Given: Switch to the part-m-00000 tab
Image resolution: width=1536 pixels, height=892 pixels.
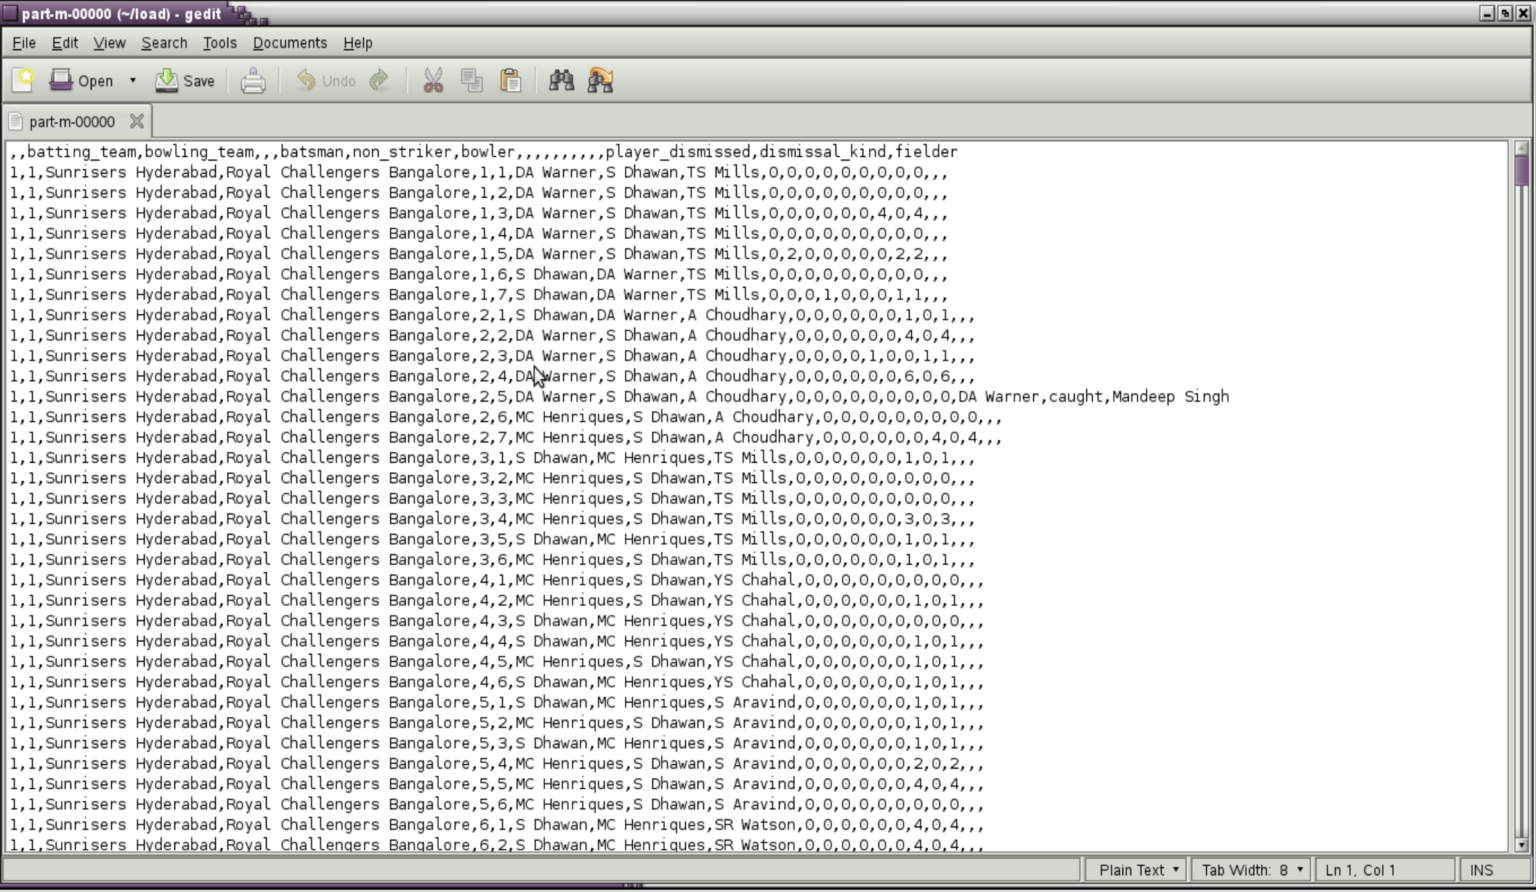Looking at the screenshot, I should pyautogui.click(x=71, y=121).
